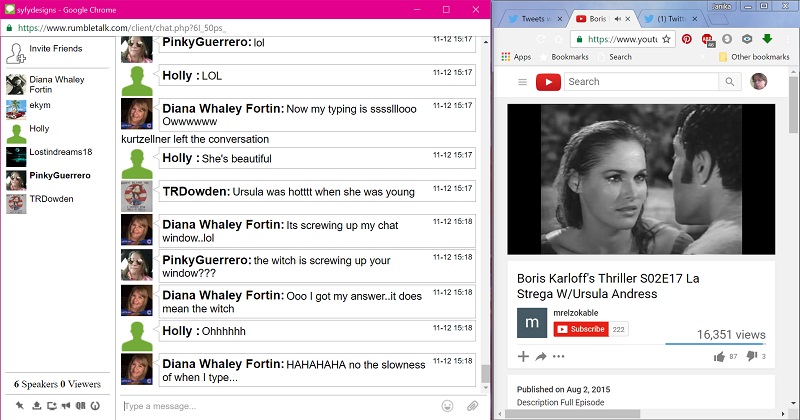Click the power/logout icon in chat toolbar
The height and width of the screenshot is (420, 800).
[95, 406]
